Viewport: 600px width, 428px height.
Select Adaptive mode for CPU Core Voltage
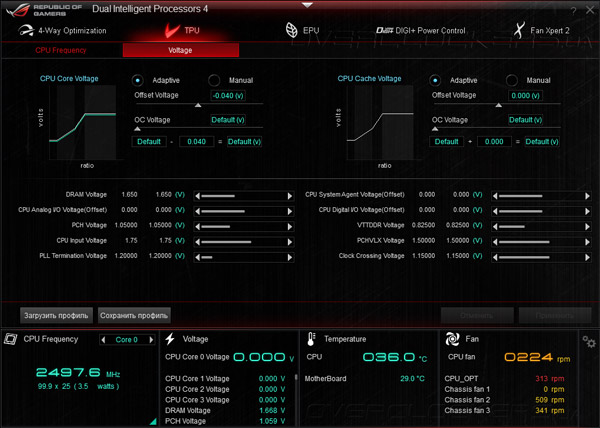click(x=137, y=80)
